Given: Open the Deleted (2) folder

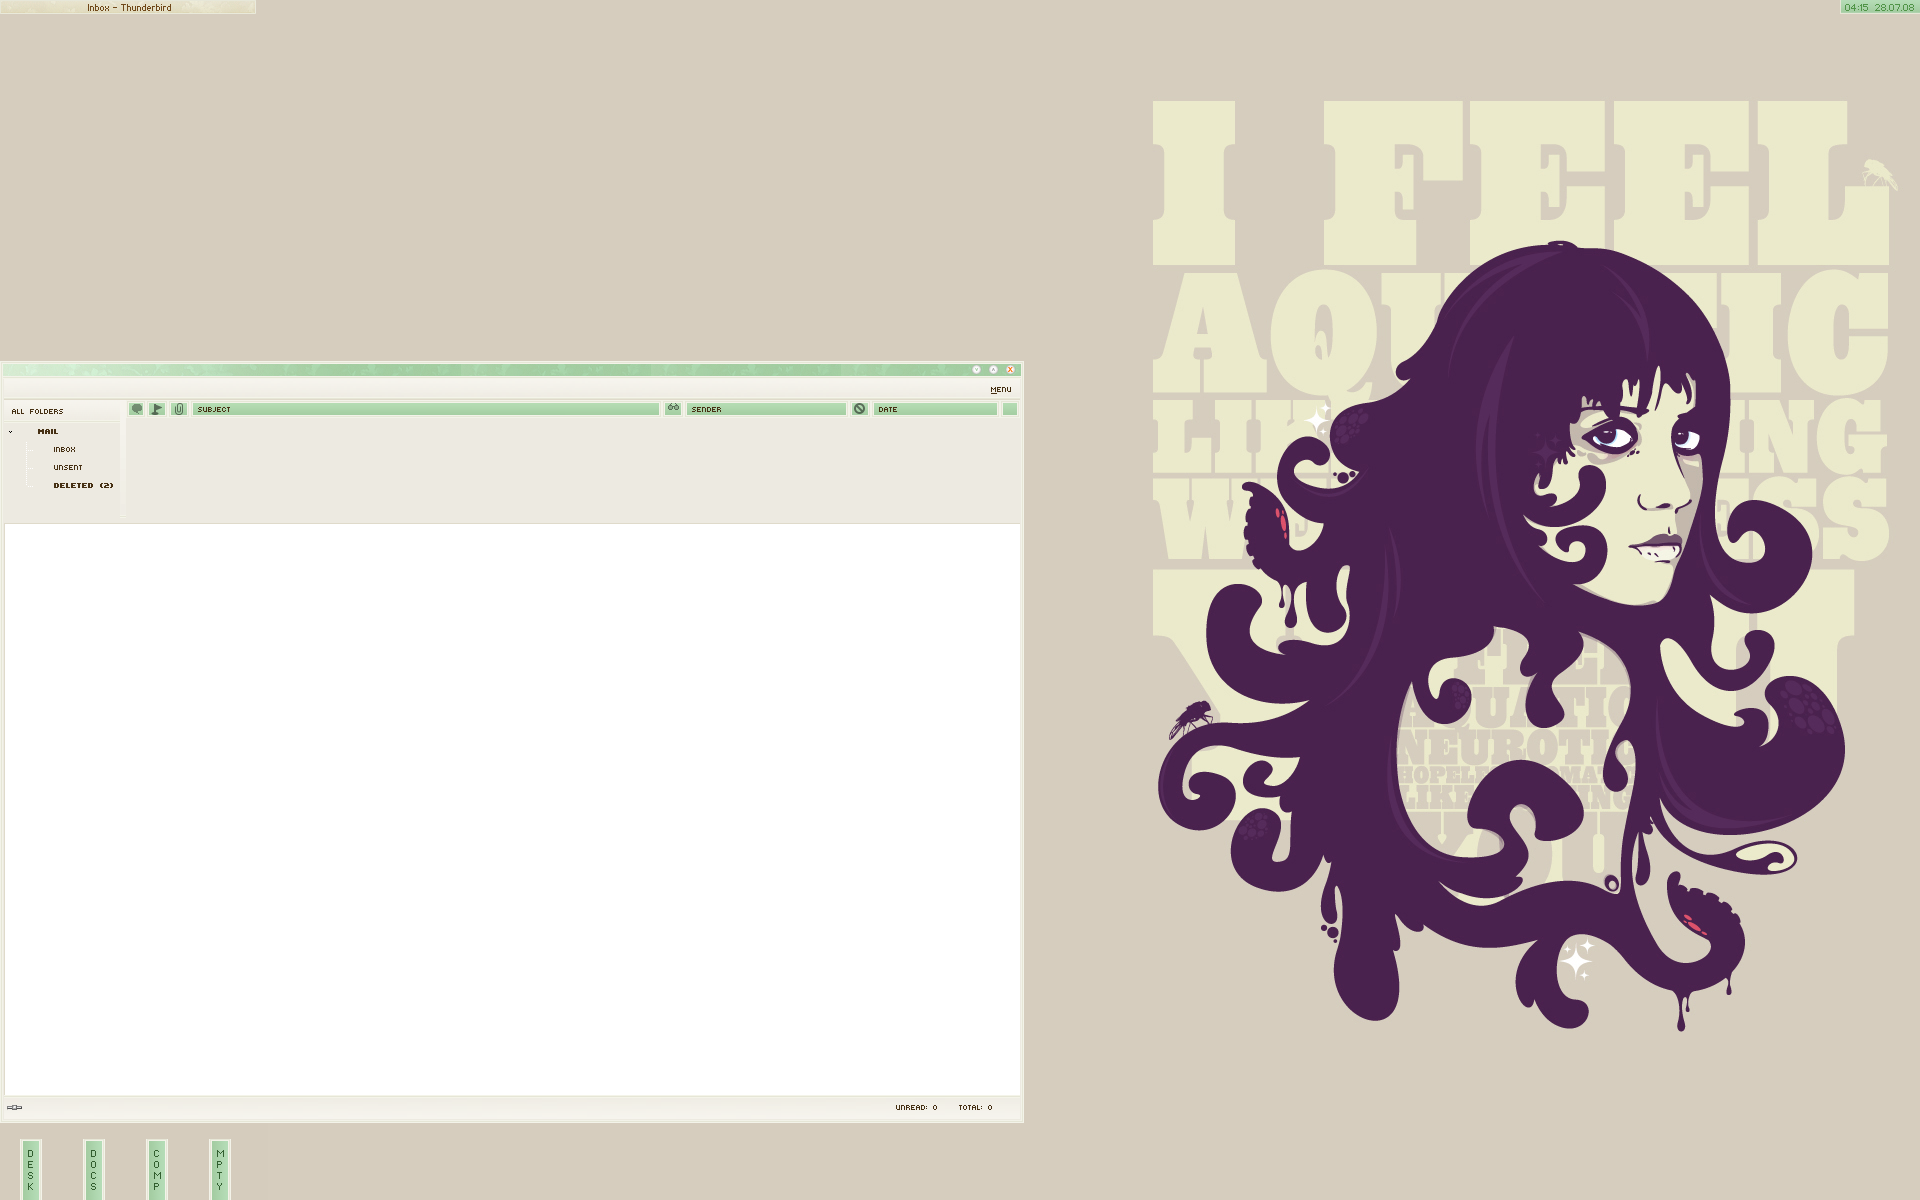Looking at the screenshot, I should point(83,486).
